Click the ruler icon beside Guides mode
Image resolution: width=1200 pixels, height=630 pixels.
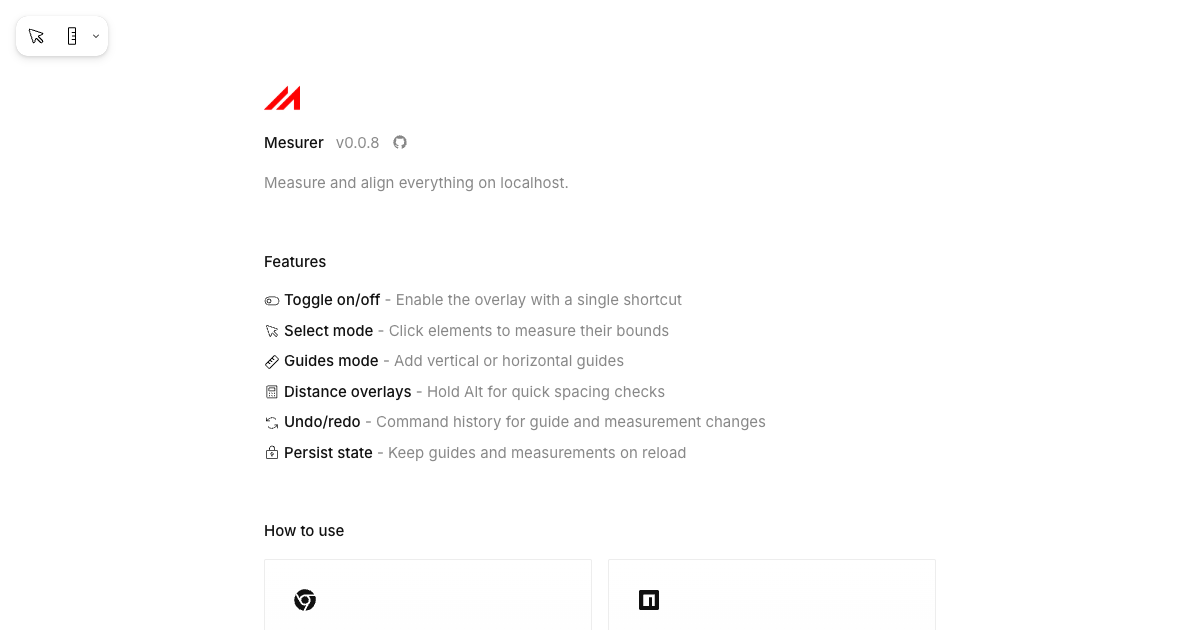pos(272,361)
